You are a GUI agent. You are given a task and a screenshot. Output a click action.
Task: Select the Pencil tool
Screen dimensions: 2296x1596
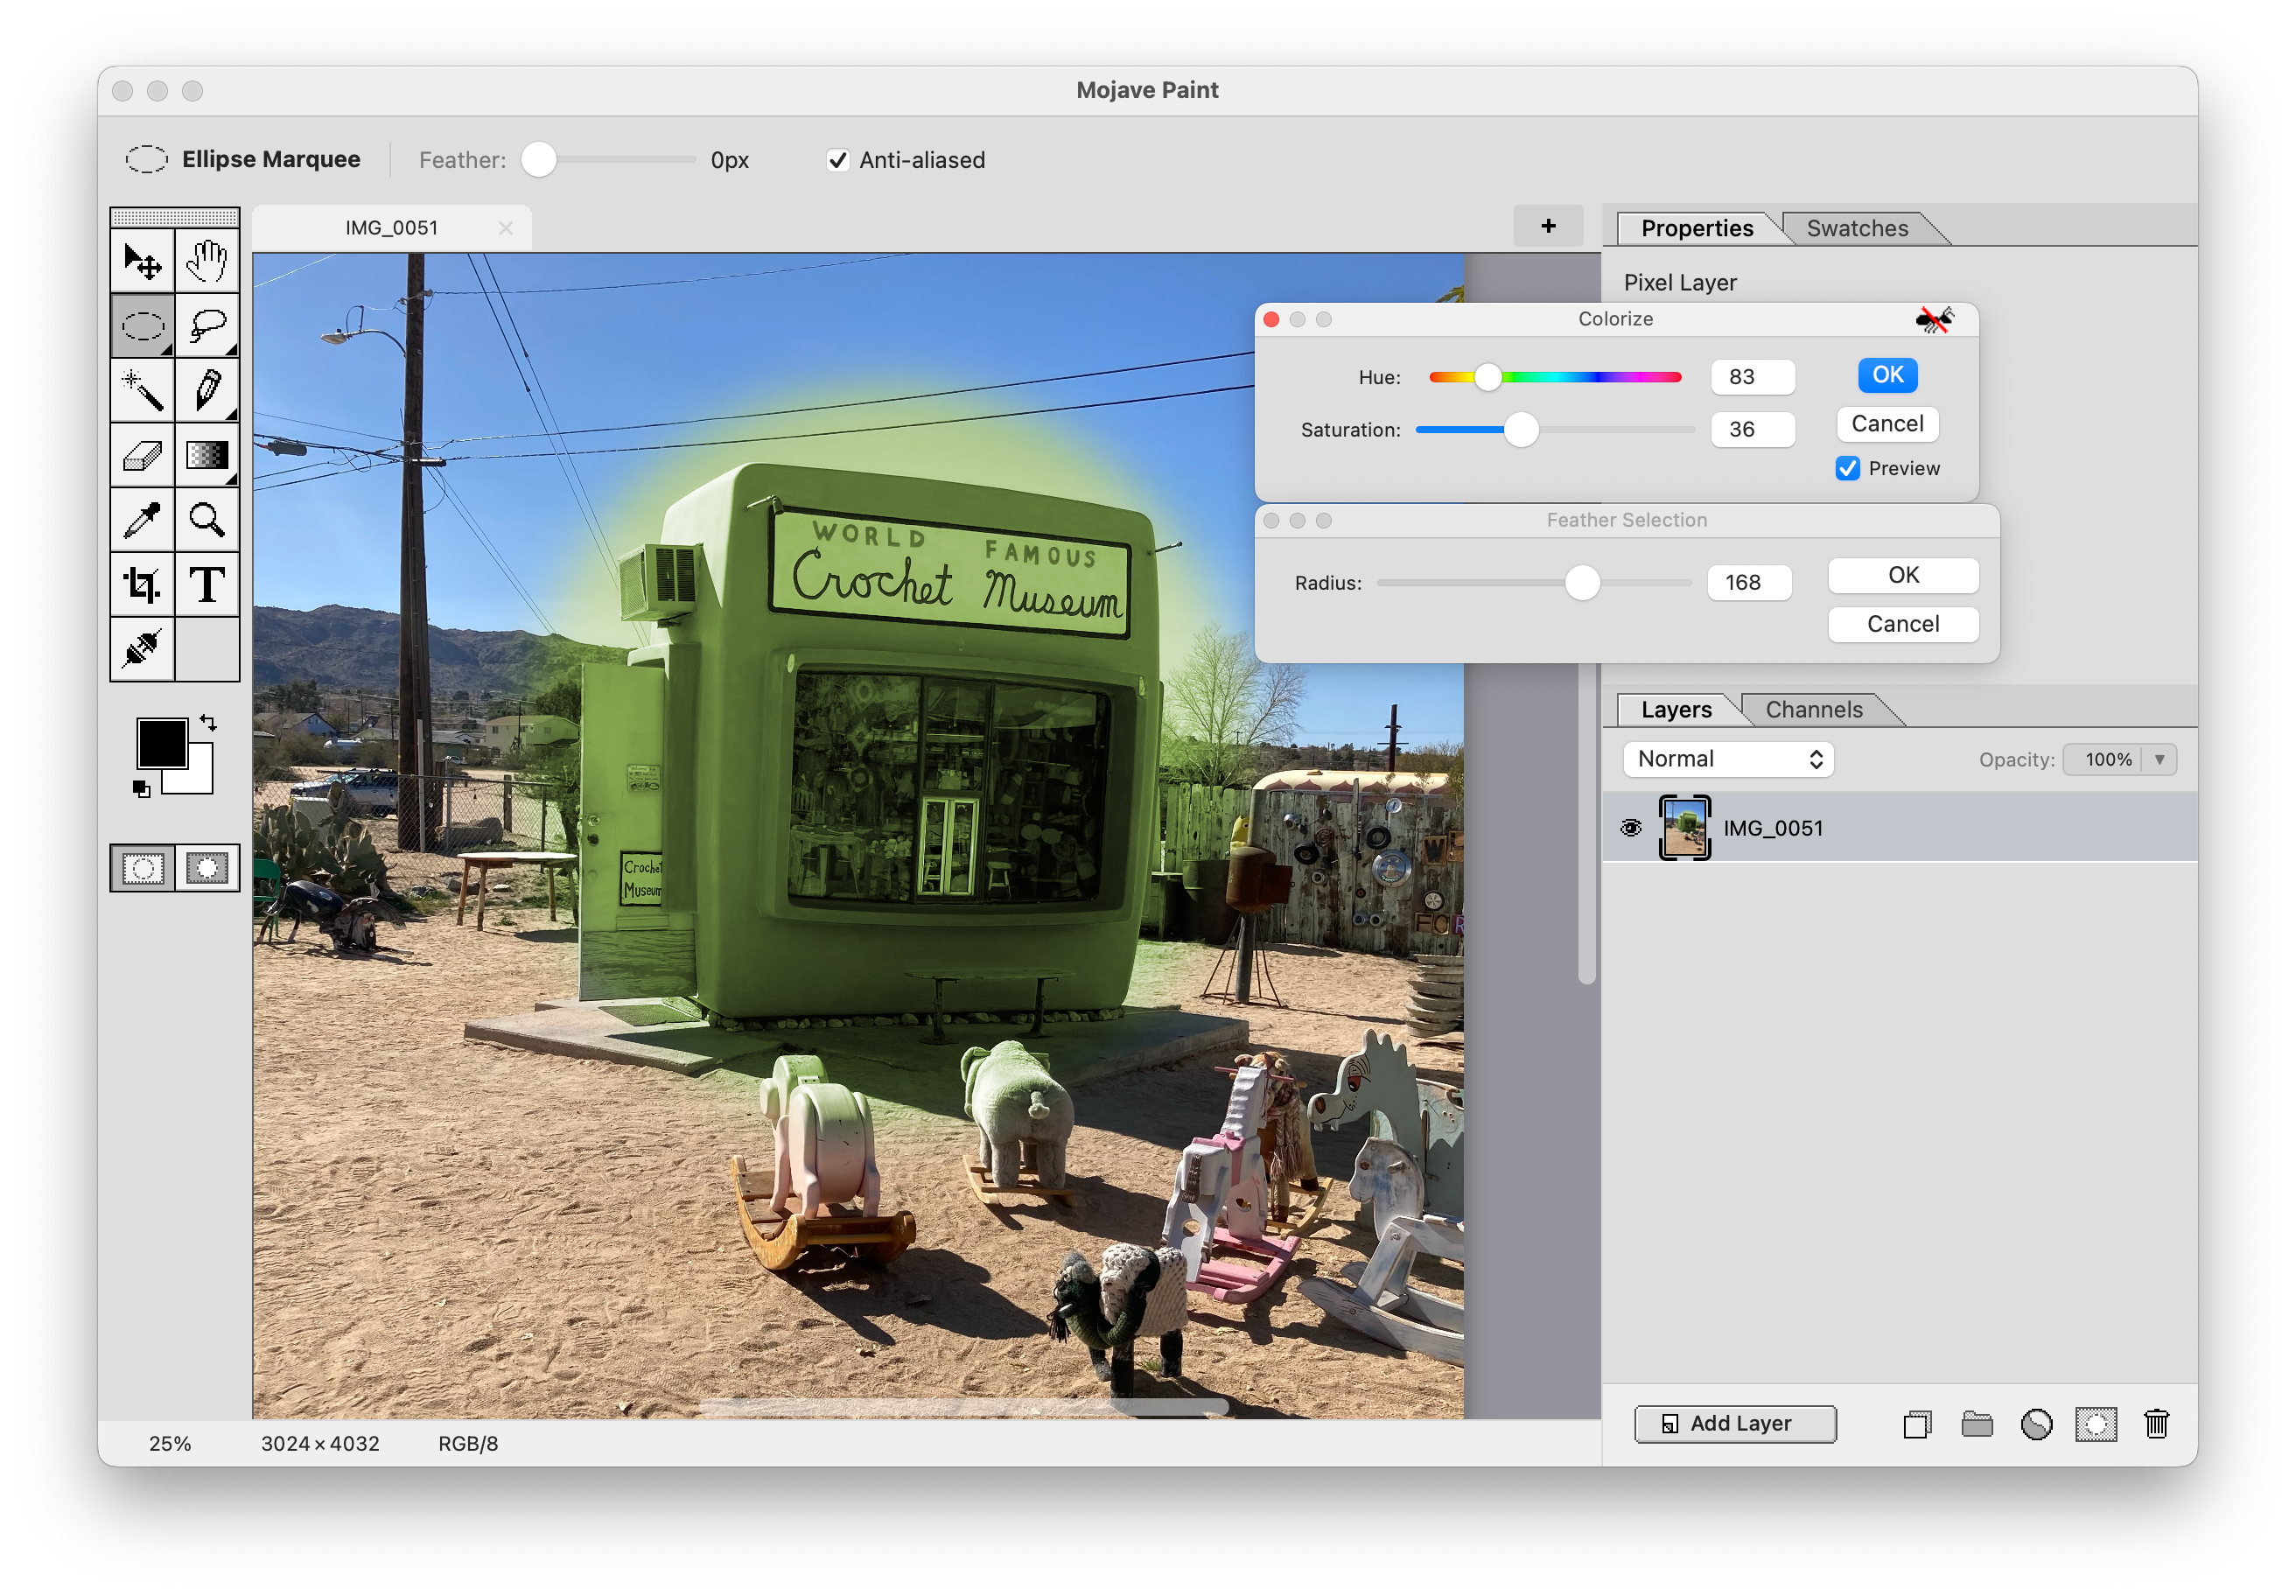207,390
